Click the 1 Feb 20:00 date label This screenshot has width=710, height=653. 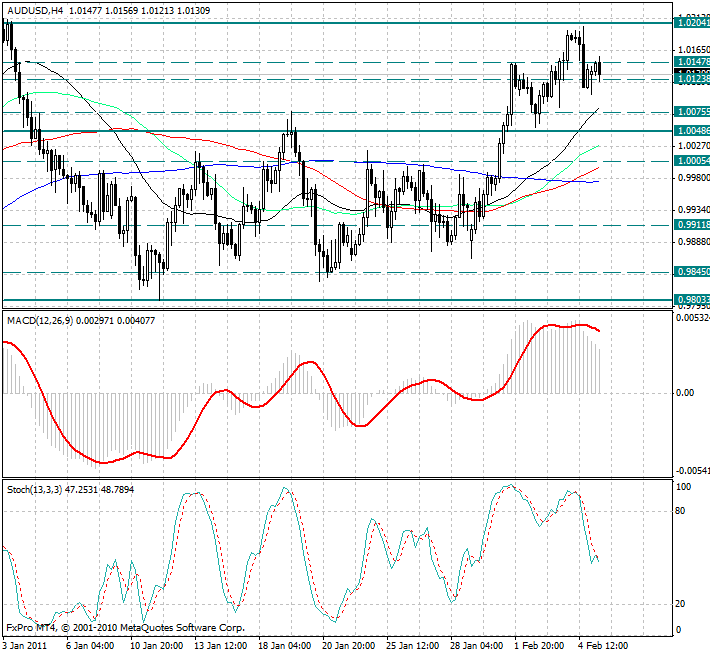540,645
